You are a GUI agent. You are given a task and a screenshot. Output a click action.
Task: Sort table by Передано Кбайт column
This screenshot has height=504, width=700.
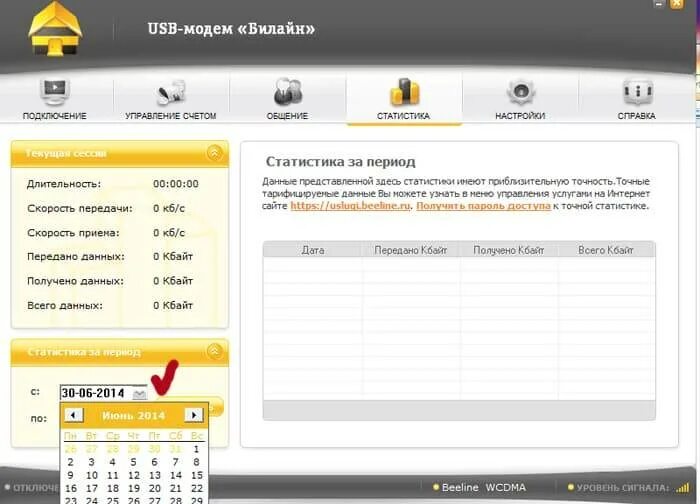pyautogui.click(x=411, y=250)
